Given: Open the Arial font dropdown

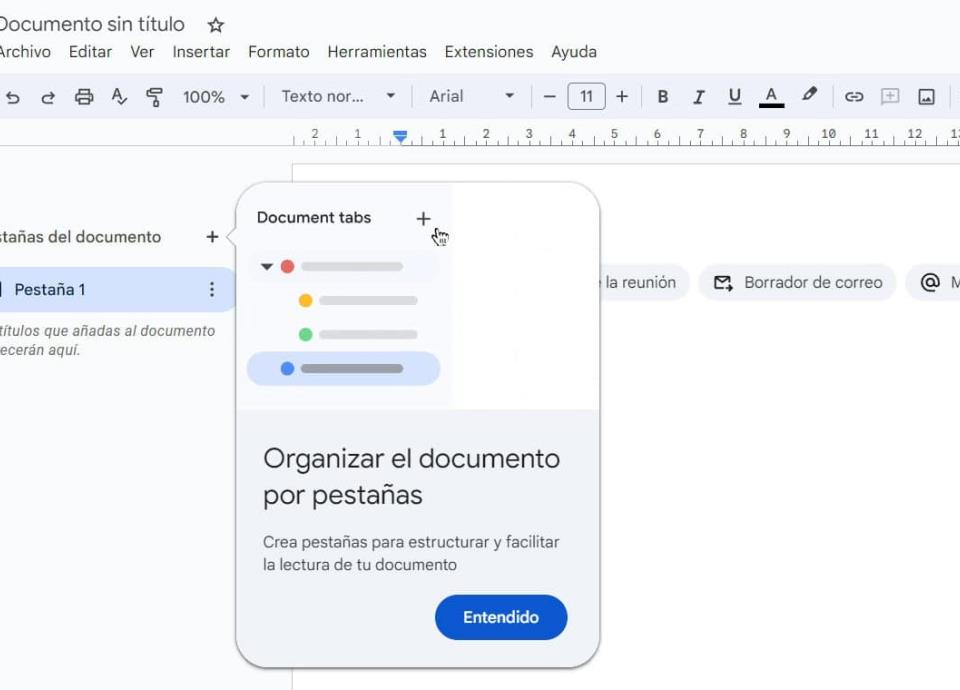Looking at the screenshot, I should [x=471, y=97].
